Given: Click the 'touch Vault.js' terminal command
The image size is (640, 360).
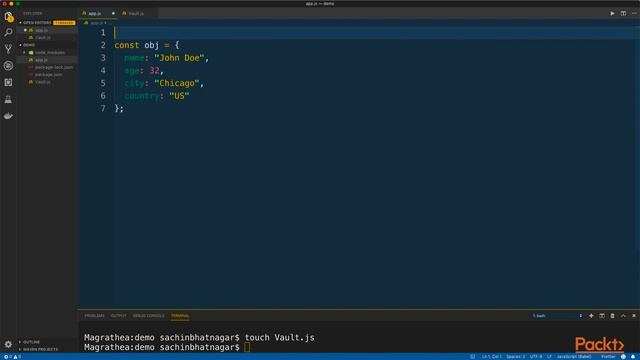Looking at the screenshot, I should point(280,338).
